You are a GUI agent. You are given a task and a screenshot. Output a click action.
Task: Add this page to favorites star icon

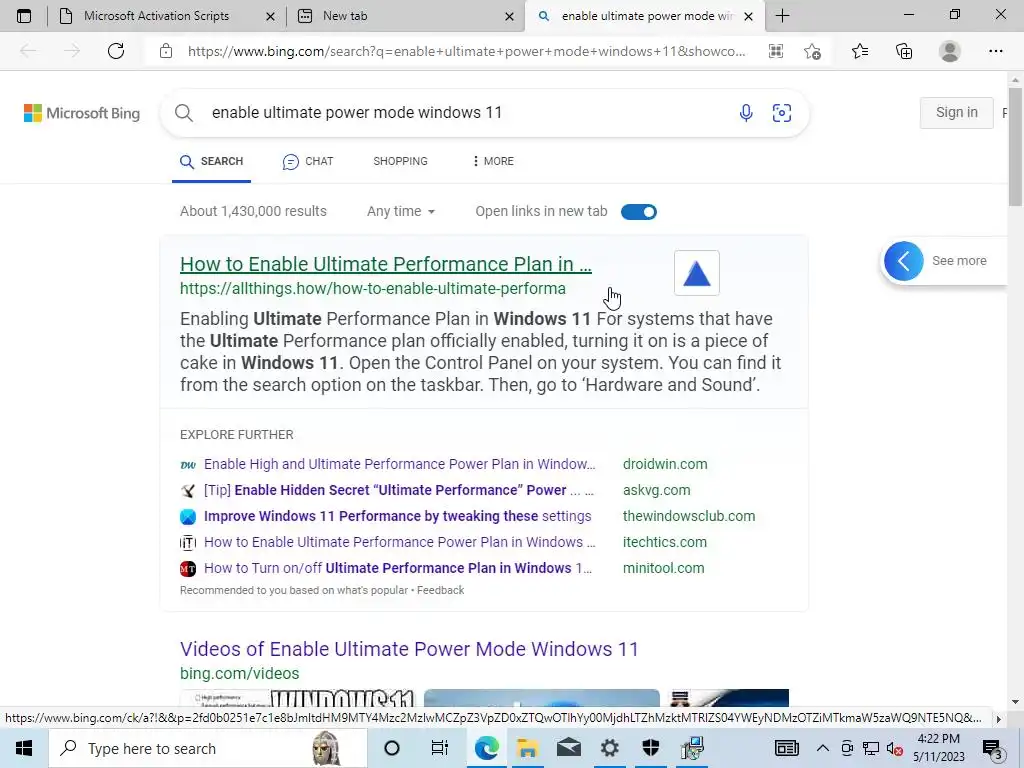pyautogui.click(x=812, y=51)
